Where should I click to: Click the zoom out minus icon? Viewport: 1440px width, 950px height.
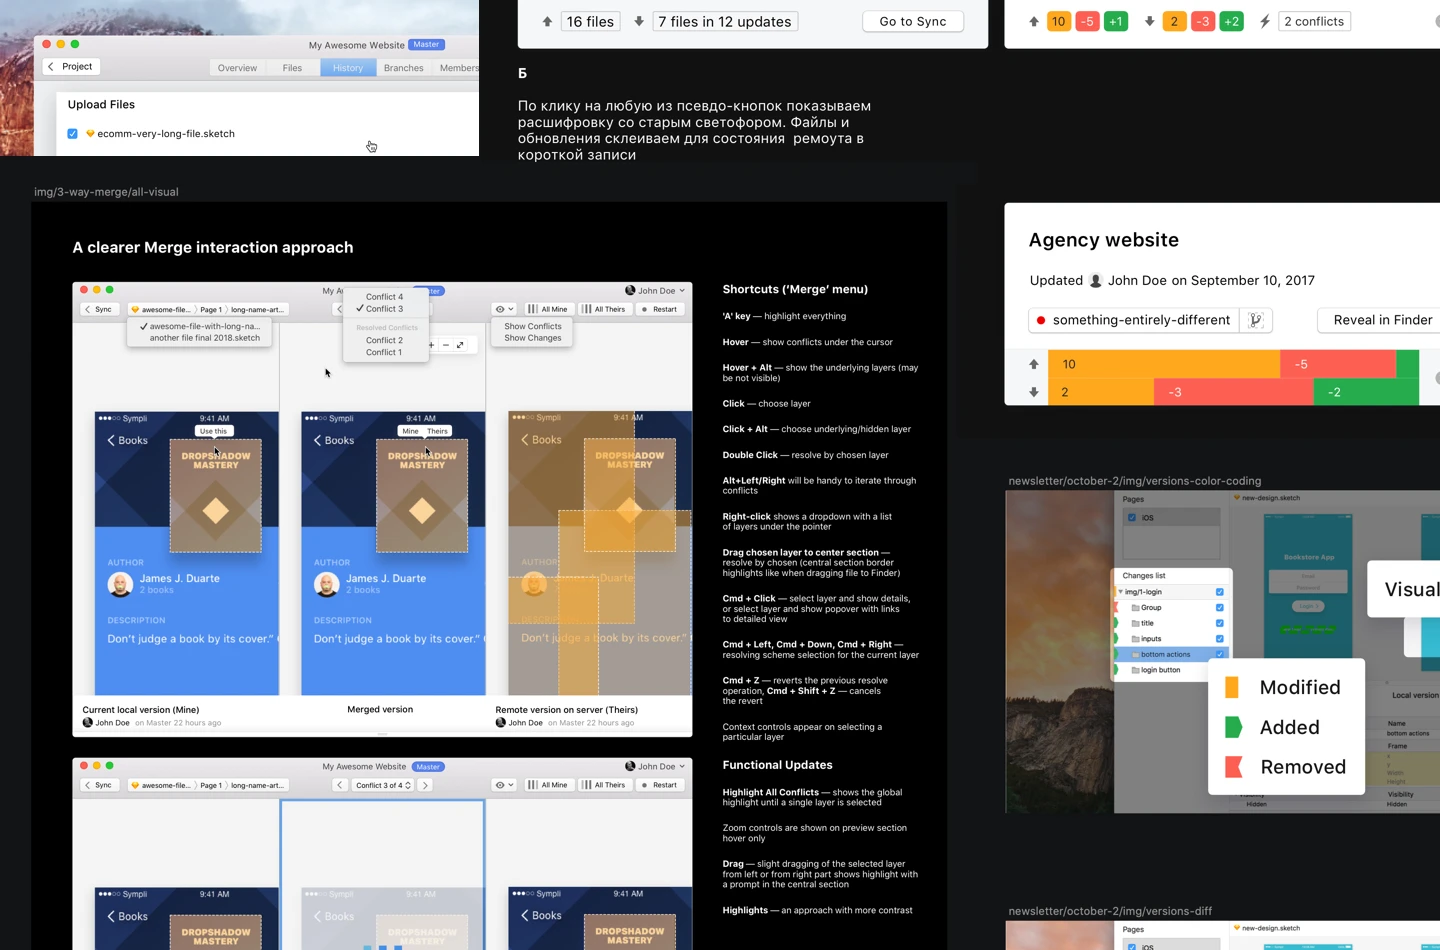pyautogui.click(x=446, y=345)
